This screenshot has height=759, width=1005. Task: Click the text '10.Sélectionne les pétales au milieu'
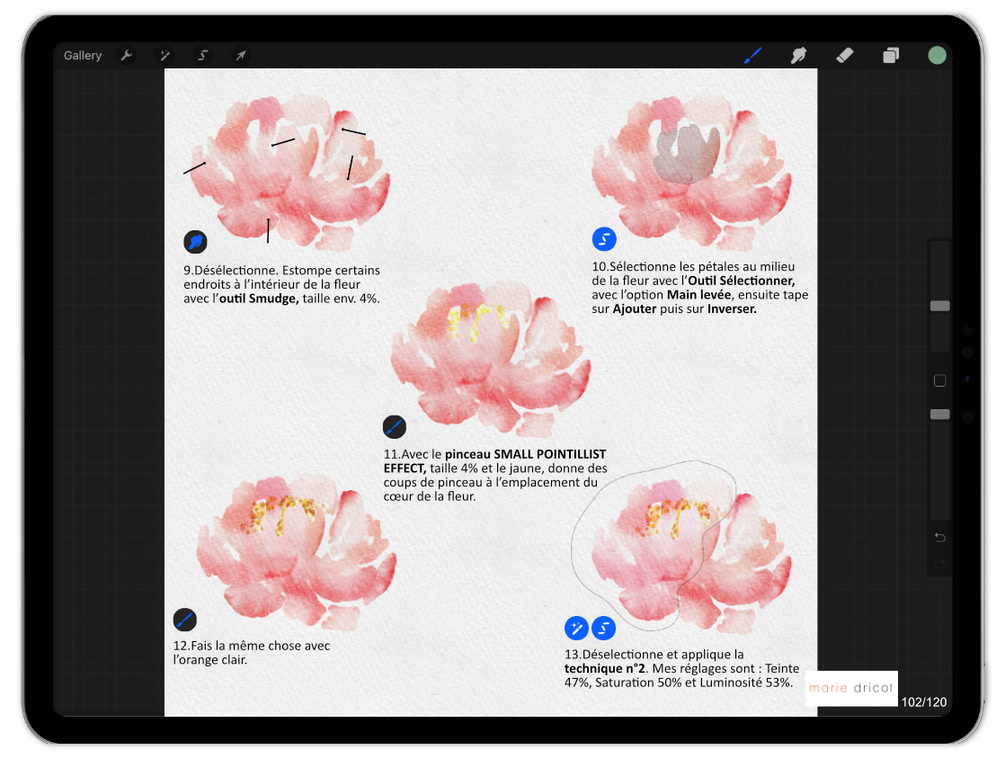(x=693, y=267)
